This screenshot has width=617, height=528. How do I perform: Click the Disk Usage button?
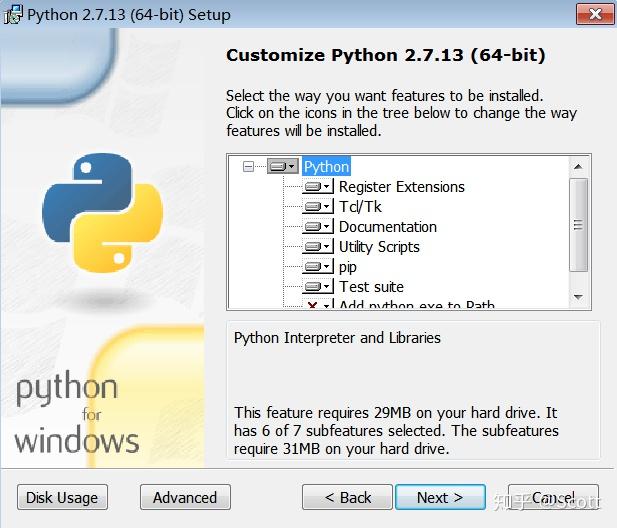[x=62, y=497]
